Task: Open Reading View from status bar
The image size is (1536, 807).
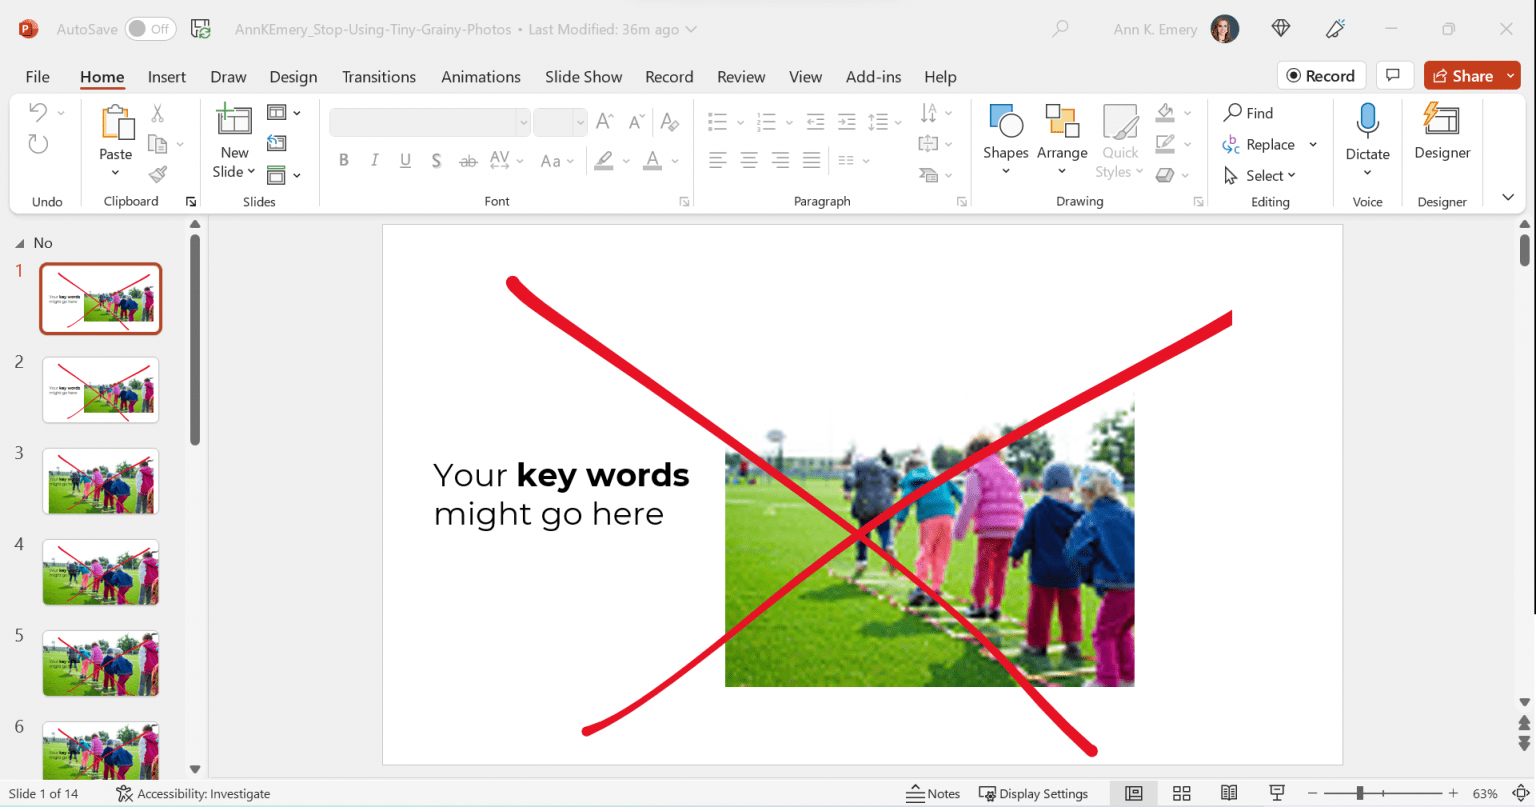Action: [1229, 793]
